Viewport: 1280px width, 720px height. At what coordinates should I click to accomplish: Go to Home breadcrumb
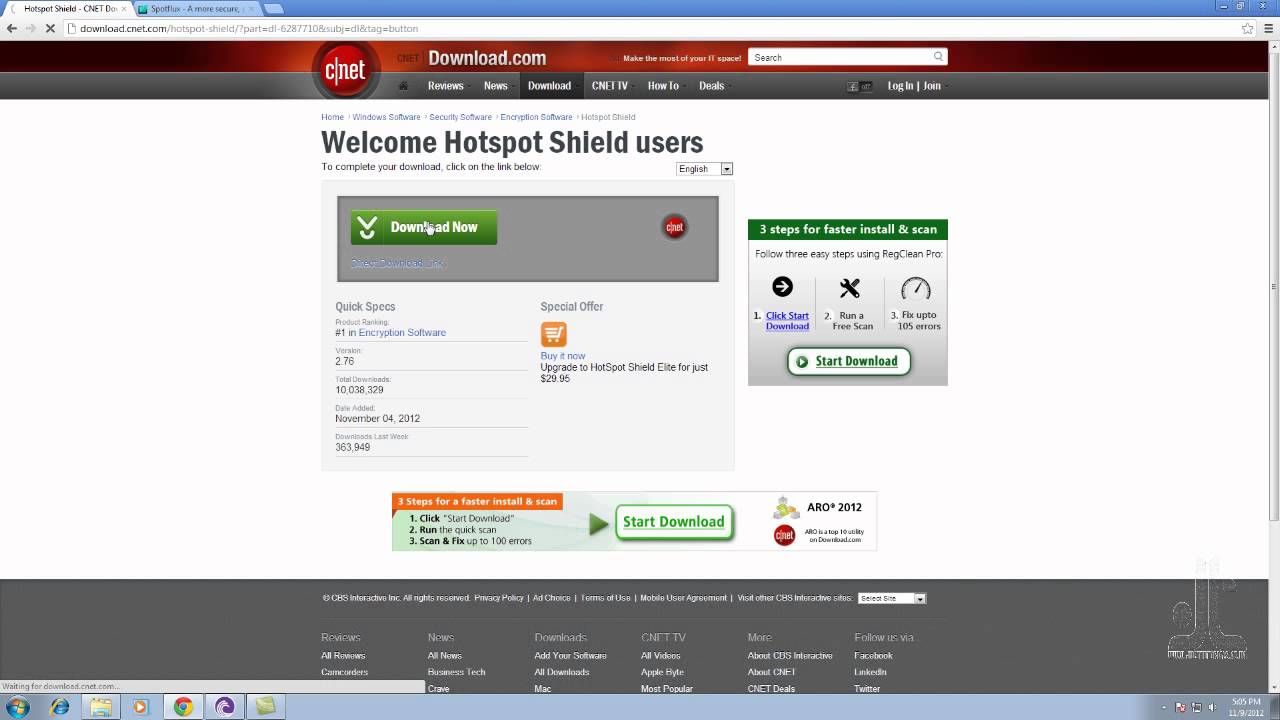point(332,117)
